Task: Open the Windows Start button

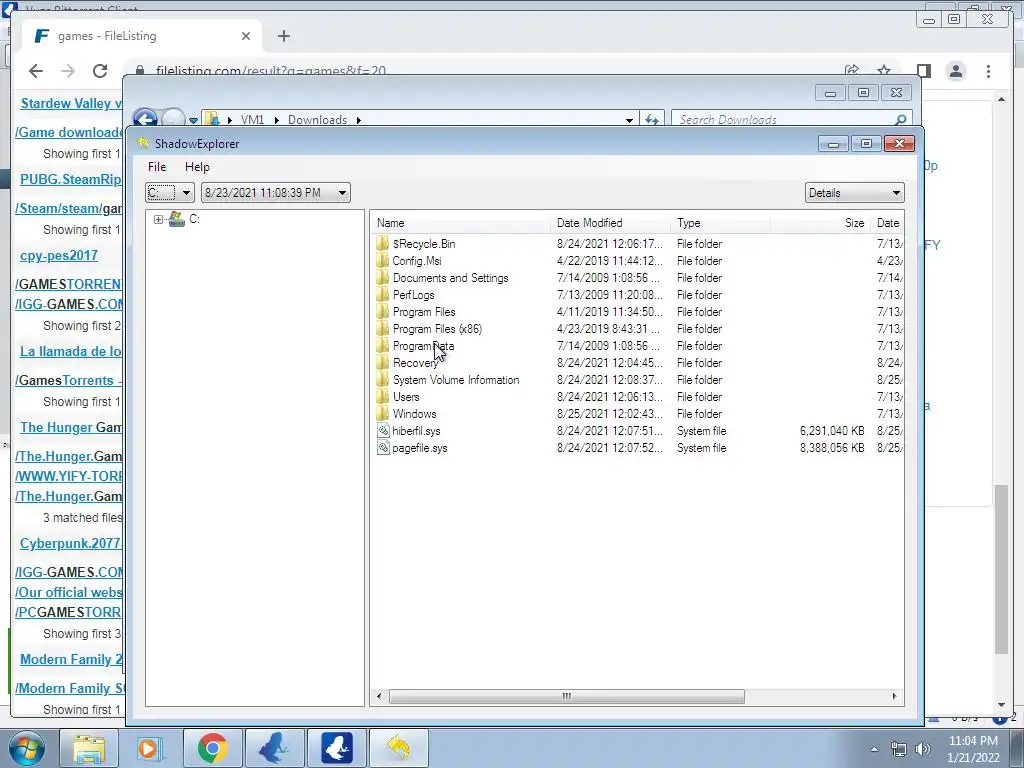Action: pos(25,748)
